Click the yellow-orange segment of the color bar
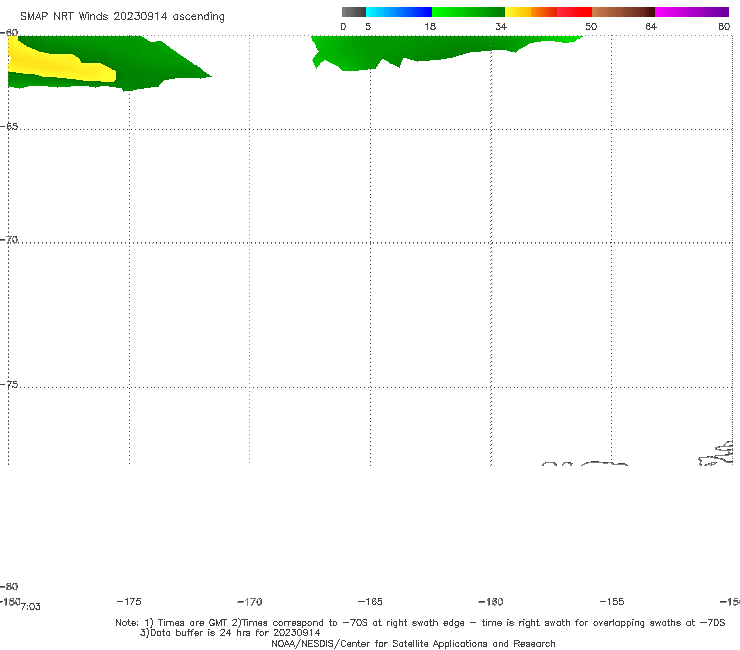740x650 pixels. (531, 12)
